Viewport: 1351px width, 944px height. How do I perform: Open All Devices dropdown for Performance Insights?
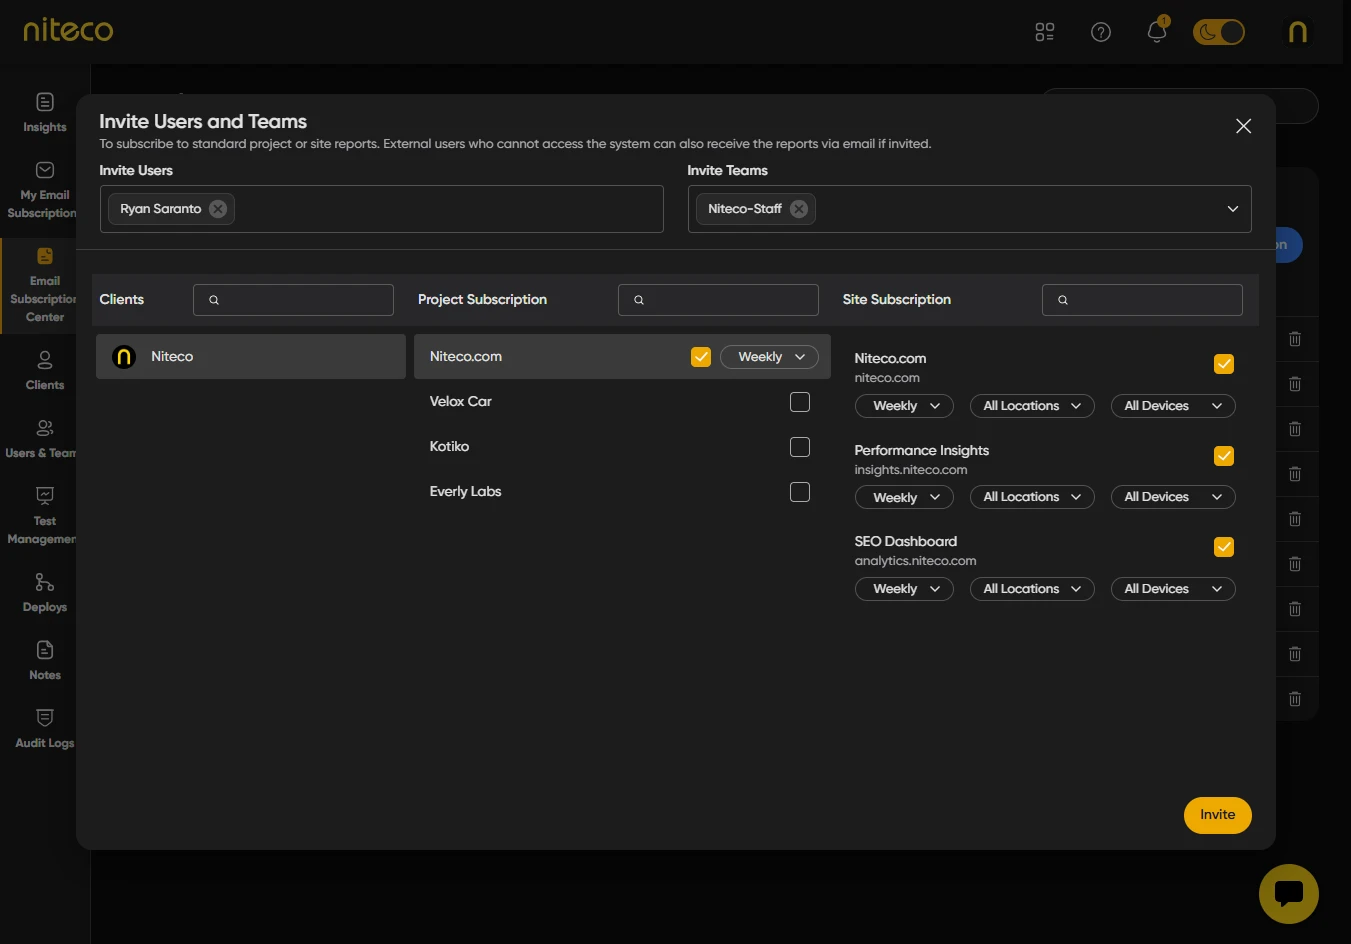(1173, 497)
